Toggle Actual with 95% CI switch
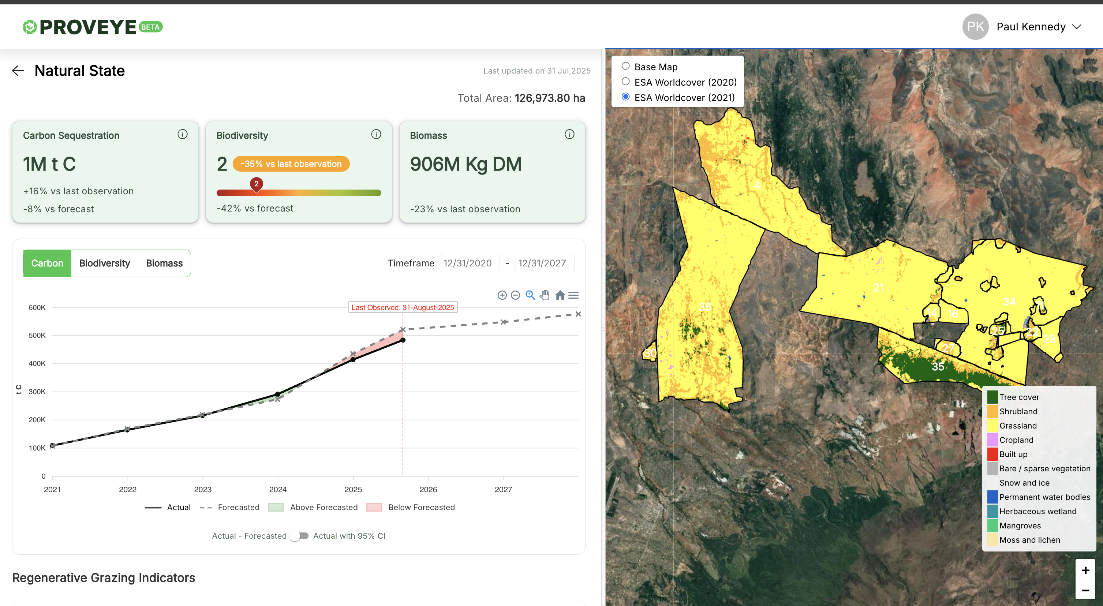 (299, 536)
